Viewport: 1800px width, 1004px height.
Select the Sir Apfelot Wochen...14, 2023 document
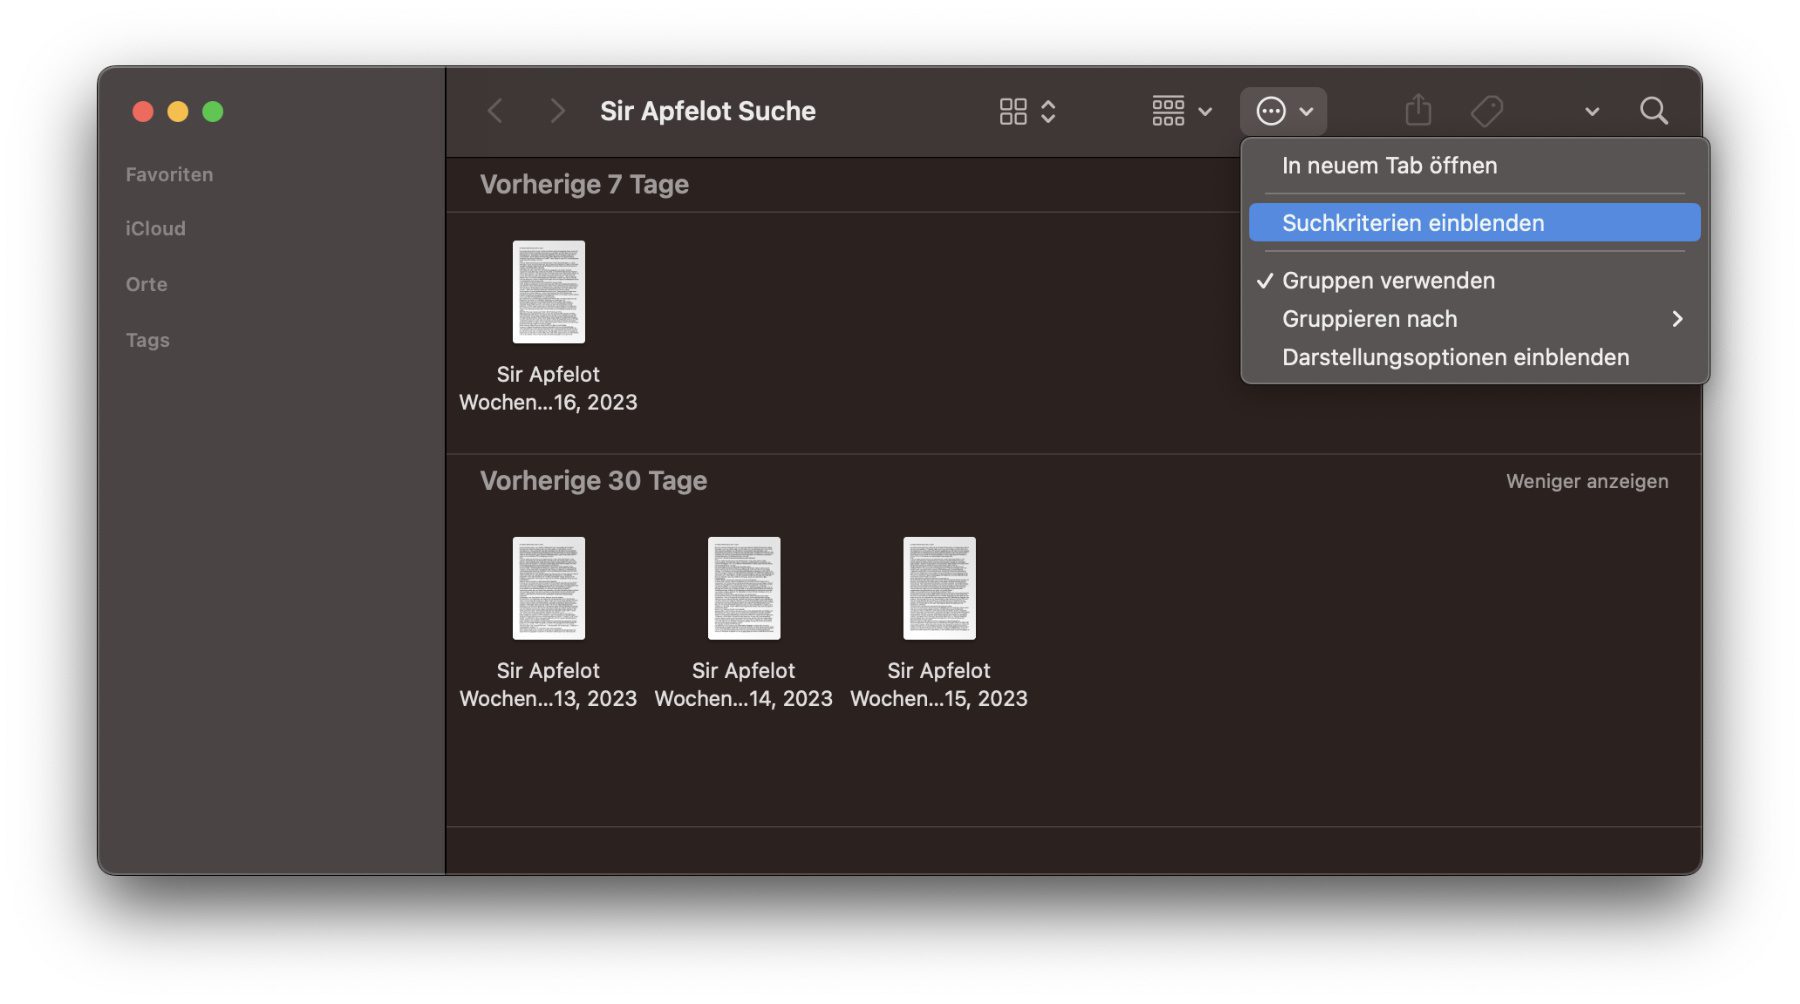coord(743,589)
